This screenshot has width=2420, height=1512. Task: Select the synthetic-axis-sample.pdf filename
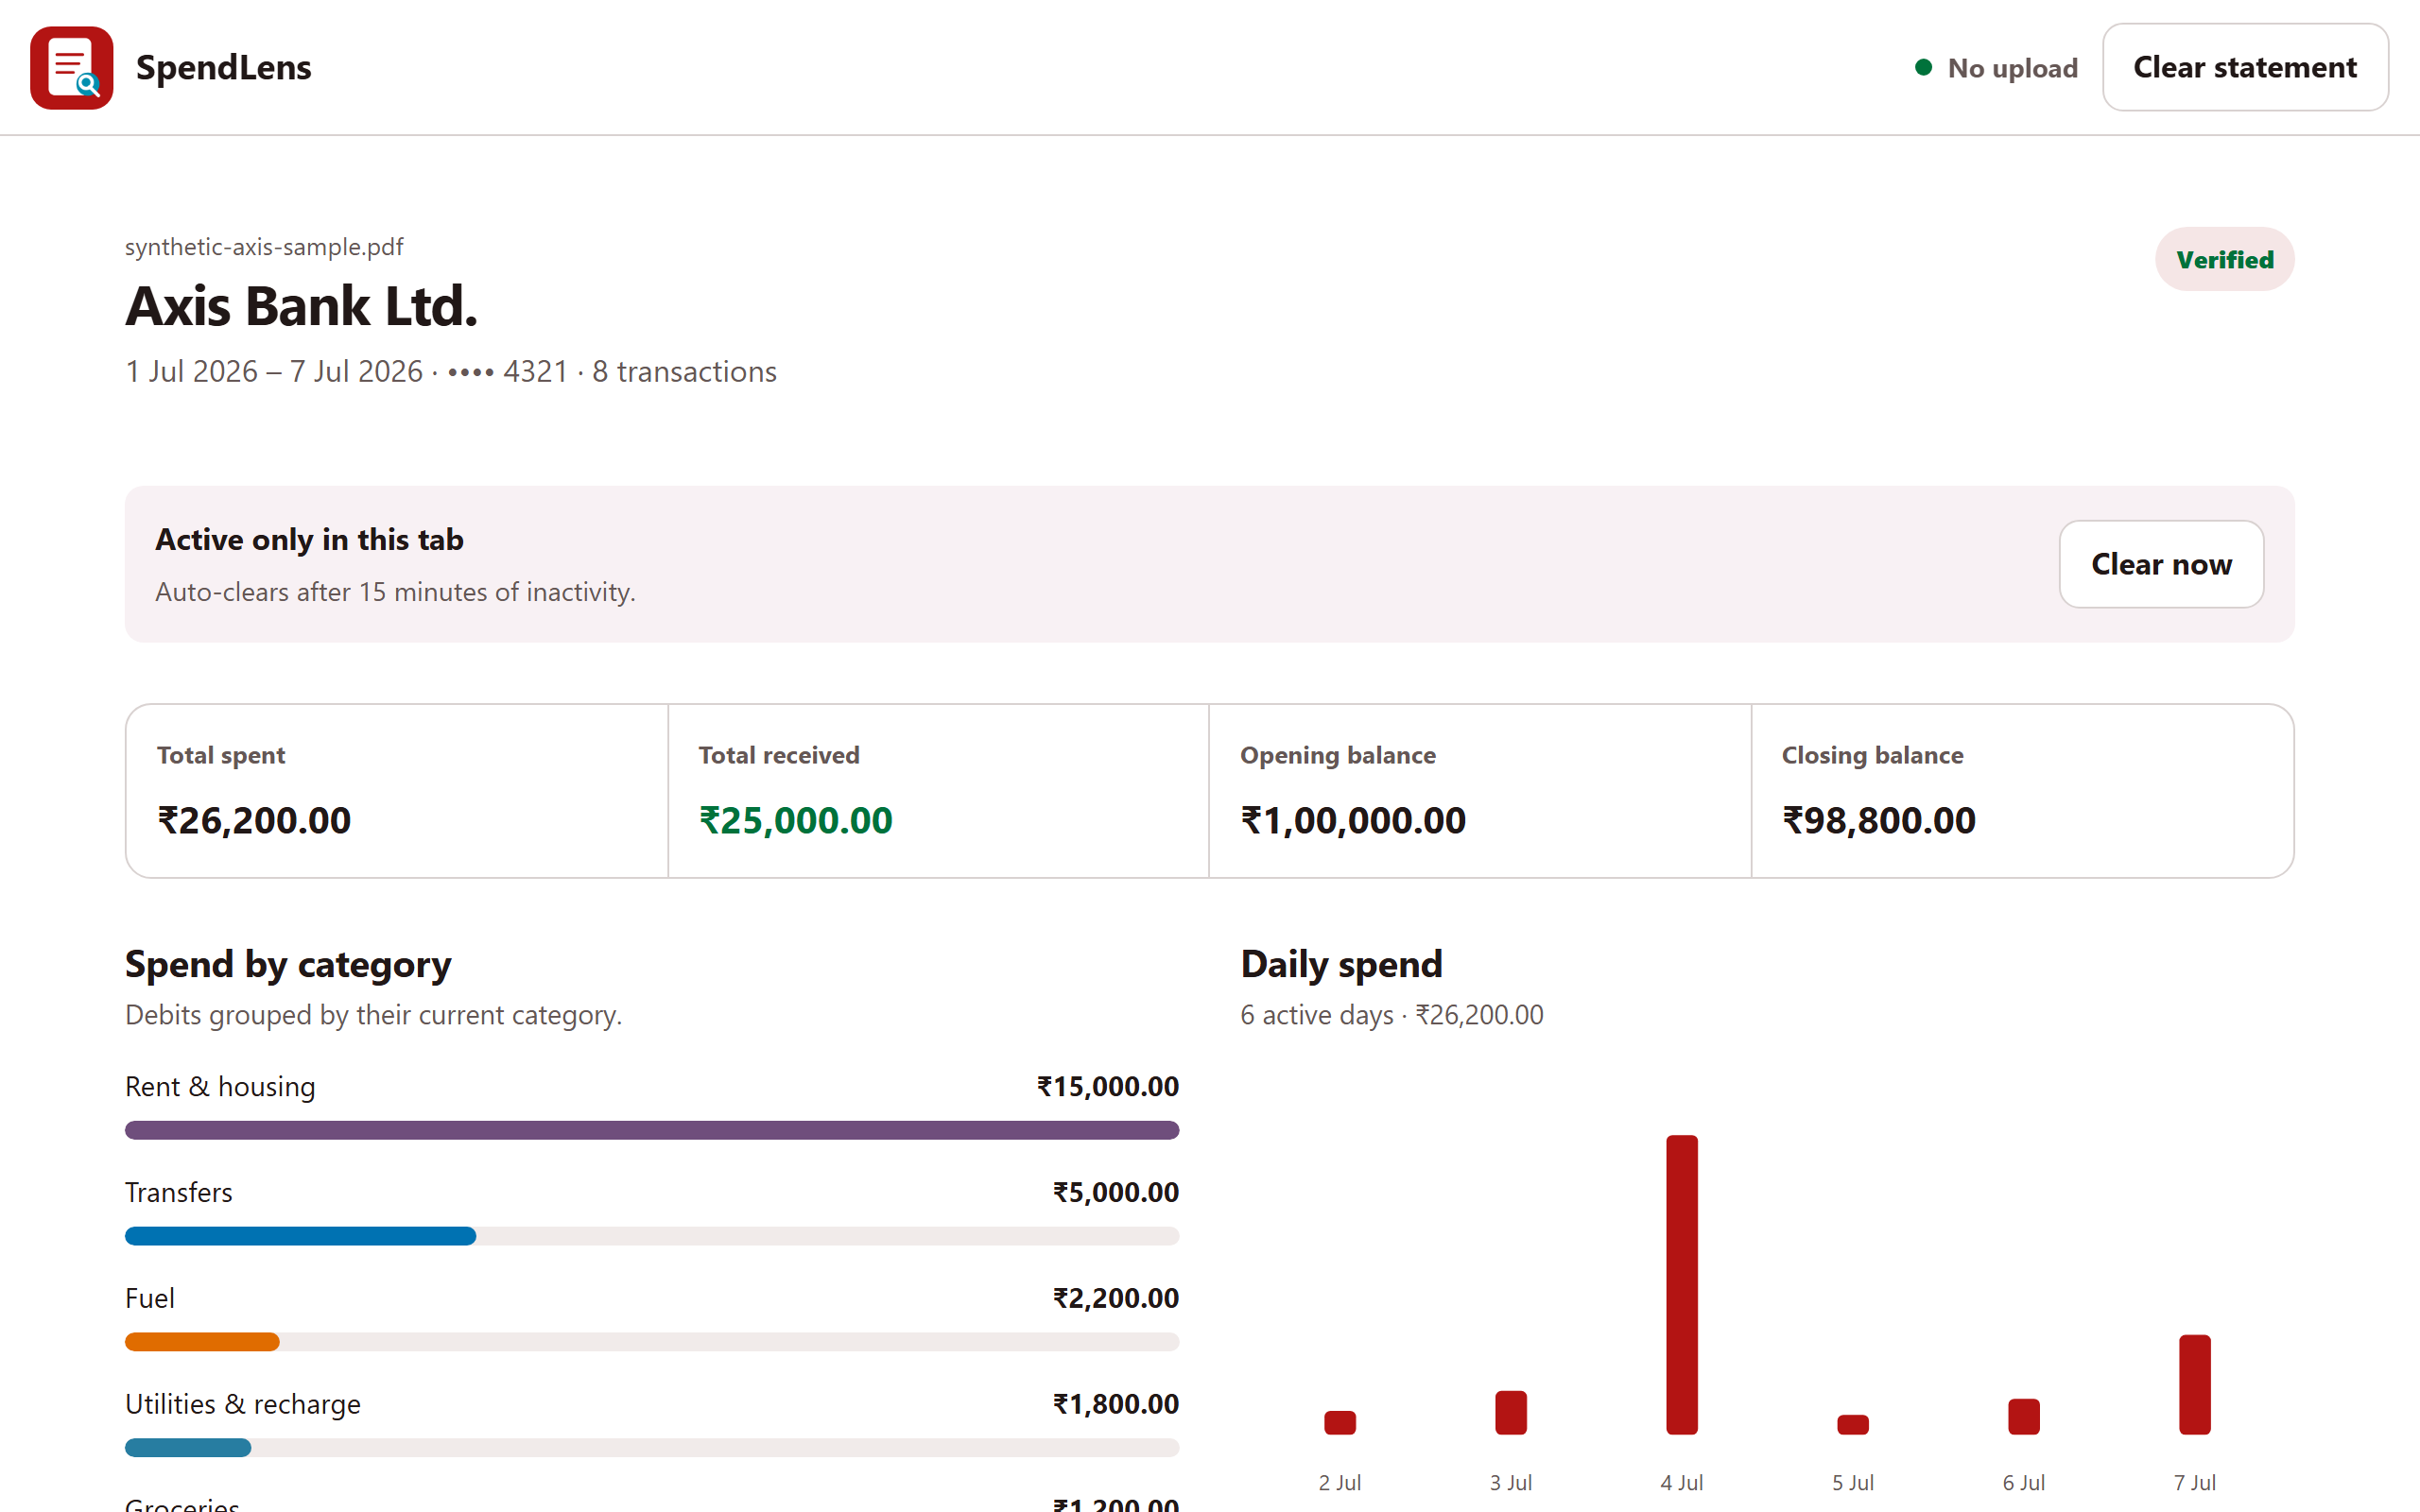[x=264, y=246]
